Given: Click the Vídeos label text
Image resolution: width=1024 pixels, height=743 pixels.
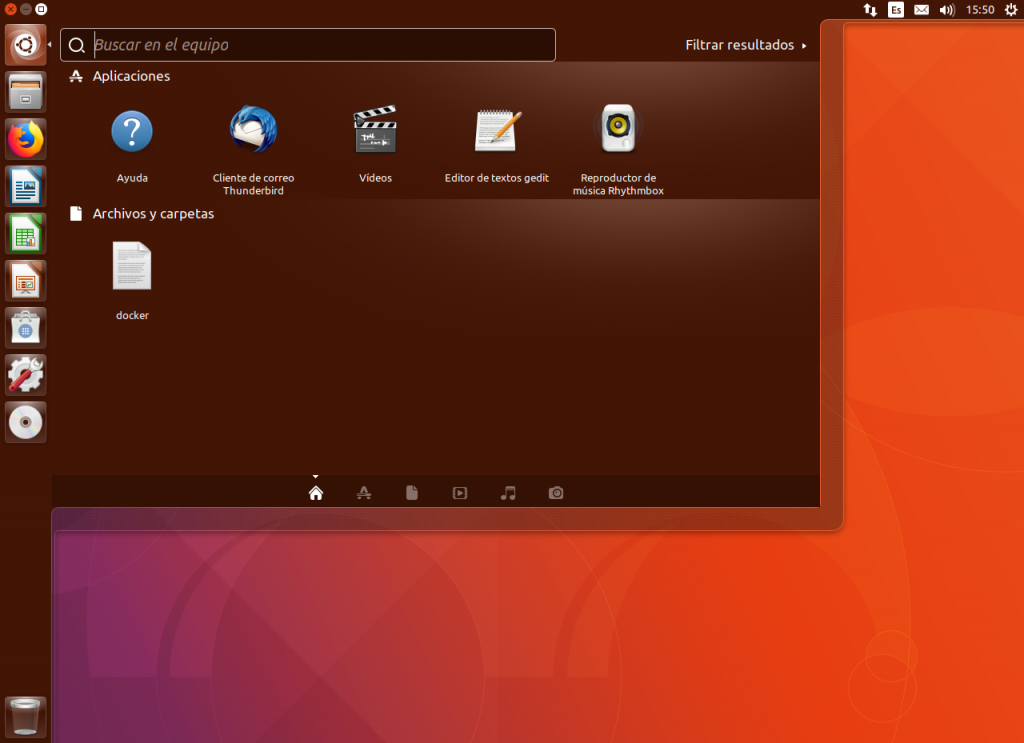Looking at the screenshot, I should [x=376, y=178].
